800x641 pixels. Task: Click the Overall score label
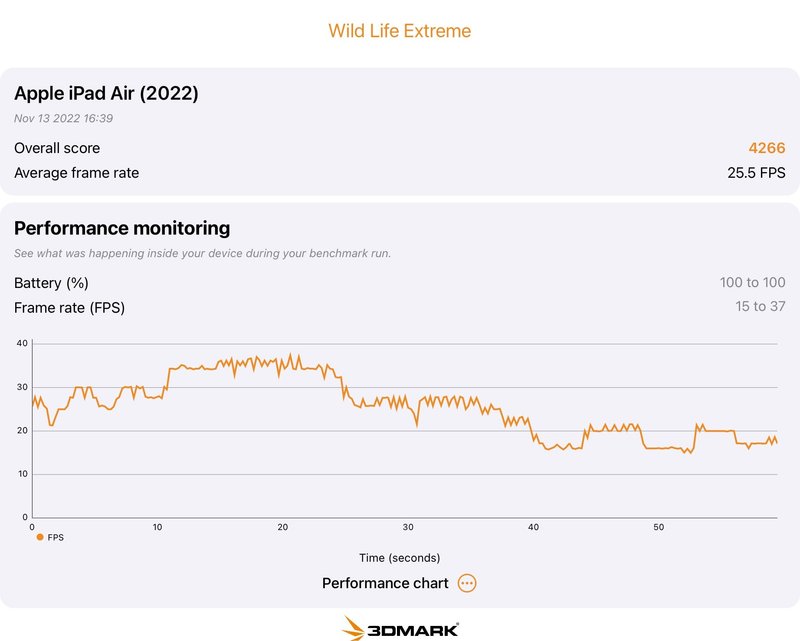pos(57,148)
